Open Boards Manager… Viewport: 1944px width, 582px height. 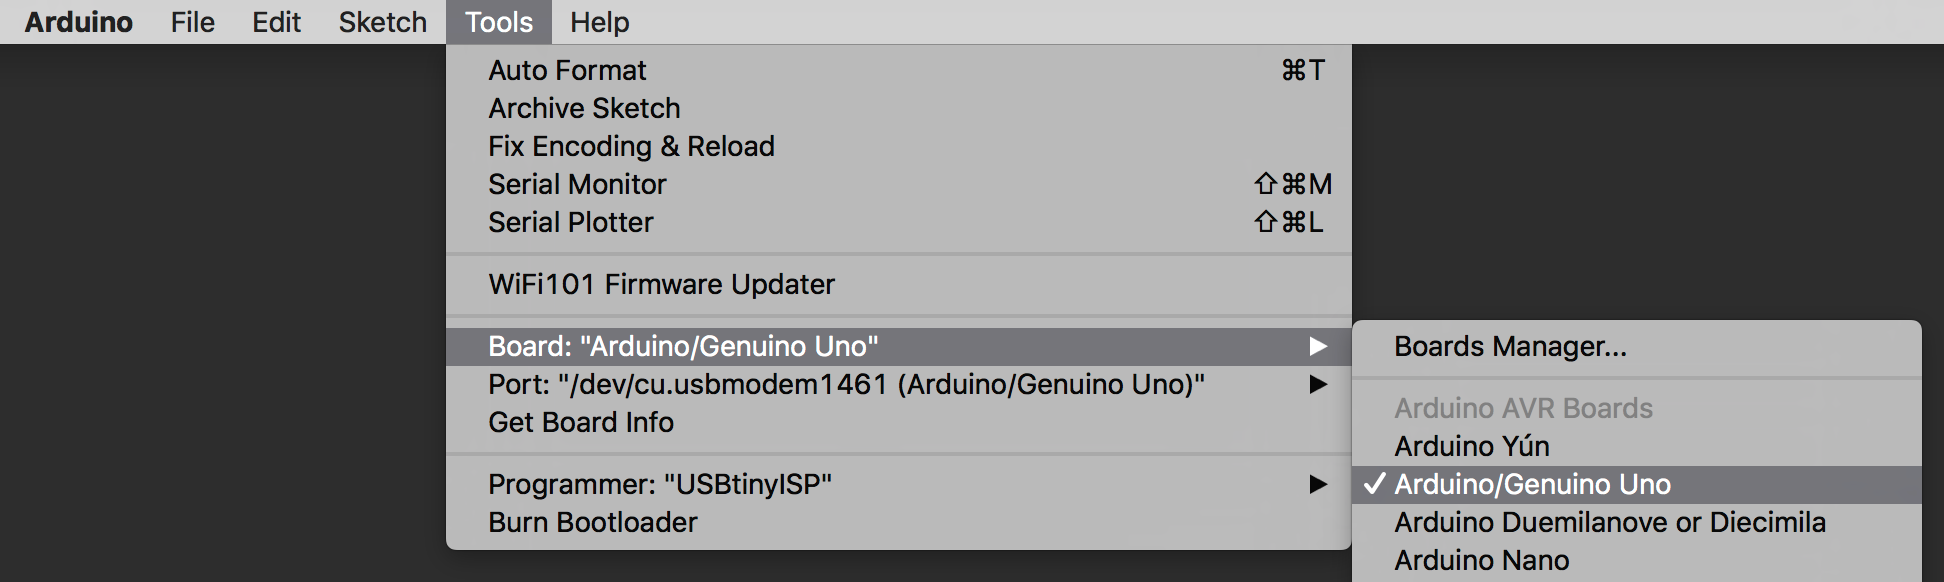(x=1510, y=346)
